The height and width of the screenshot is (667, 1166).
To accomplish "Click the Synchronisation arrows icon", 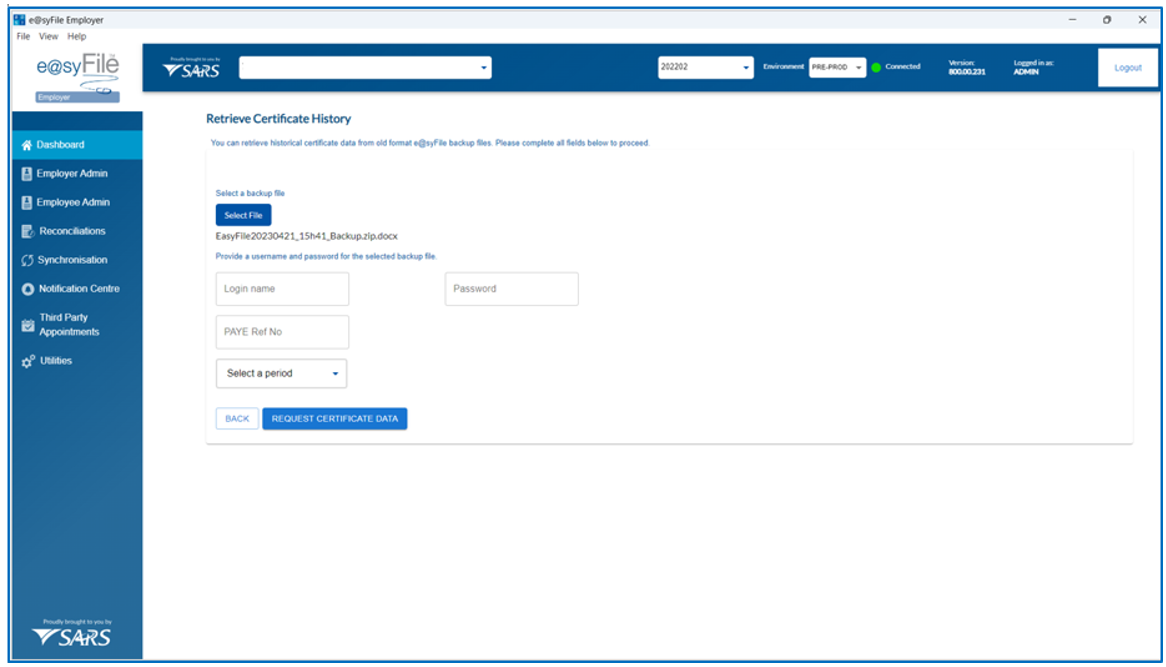I will click(27, 260).
